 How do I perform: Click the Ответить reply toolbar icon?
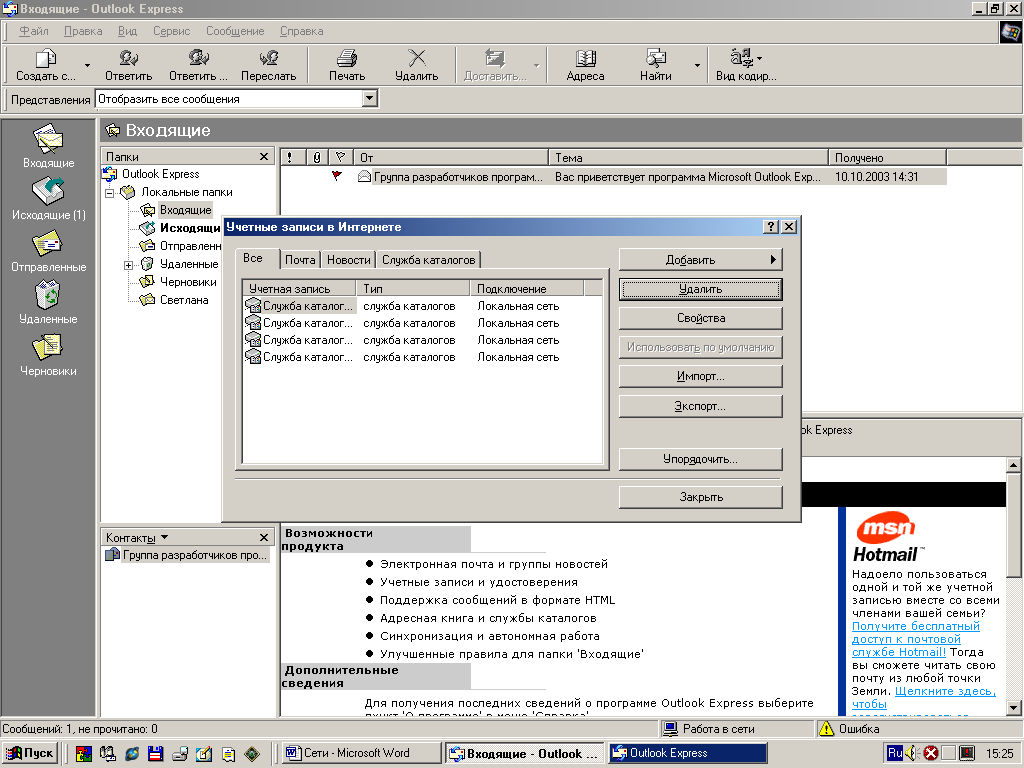click(129, 58)
